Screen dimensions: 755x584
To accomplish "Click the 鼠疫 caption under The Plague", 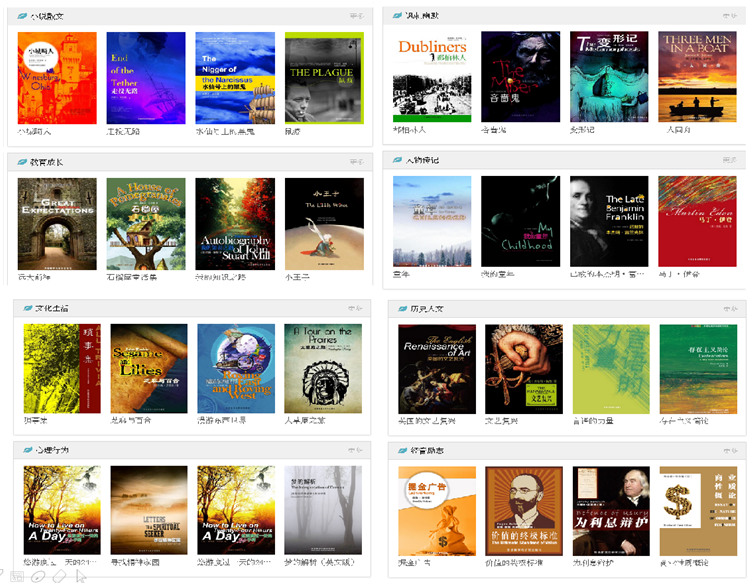I will pyautogui.click(x=292, y=131).
